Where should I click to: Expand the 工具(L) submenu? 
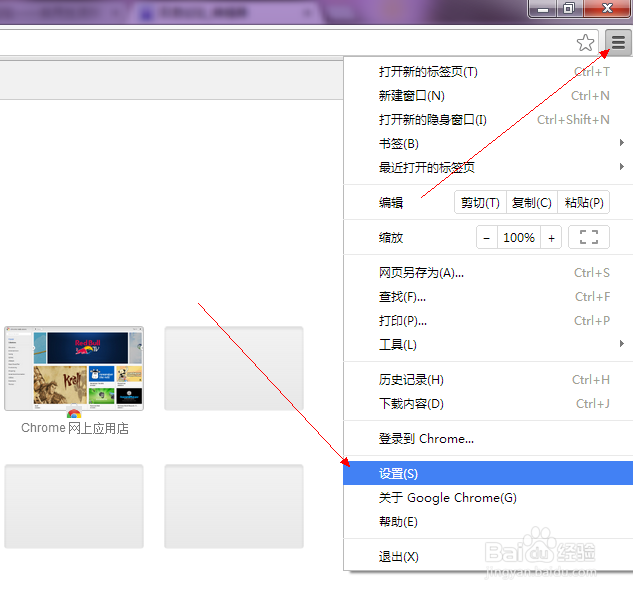point(488,344)
